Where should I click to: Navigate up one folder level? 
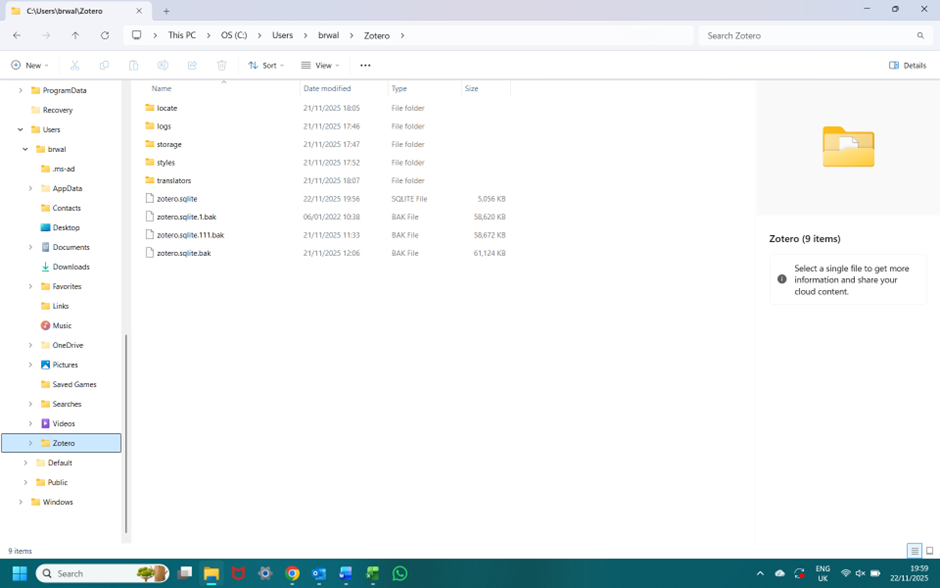(x=76, y=35)
